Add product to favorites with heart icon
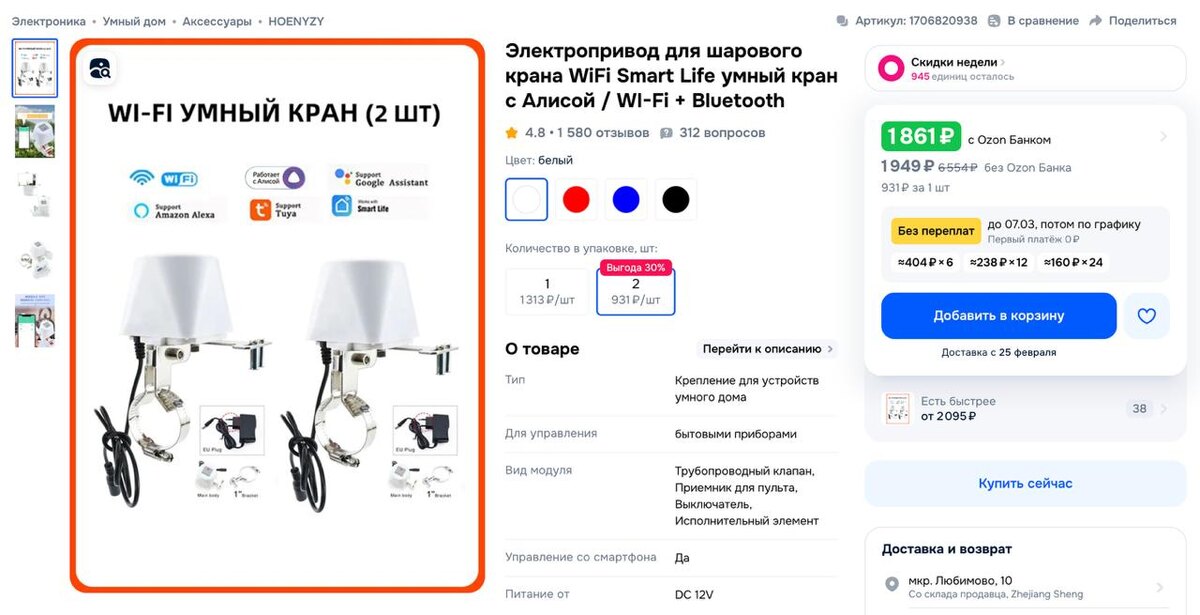This screenshot has height=615, width=1200. (1146, 316)
